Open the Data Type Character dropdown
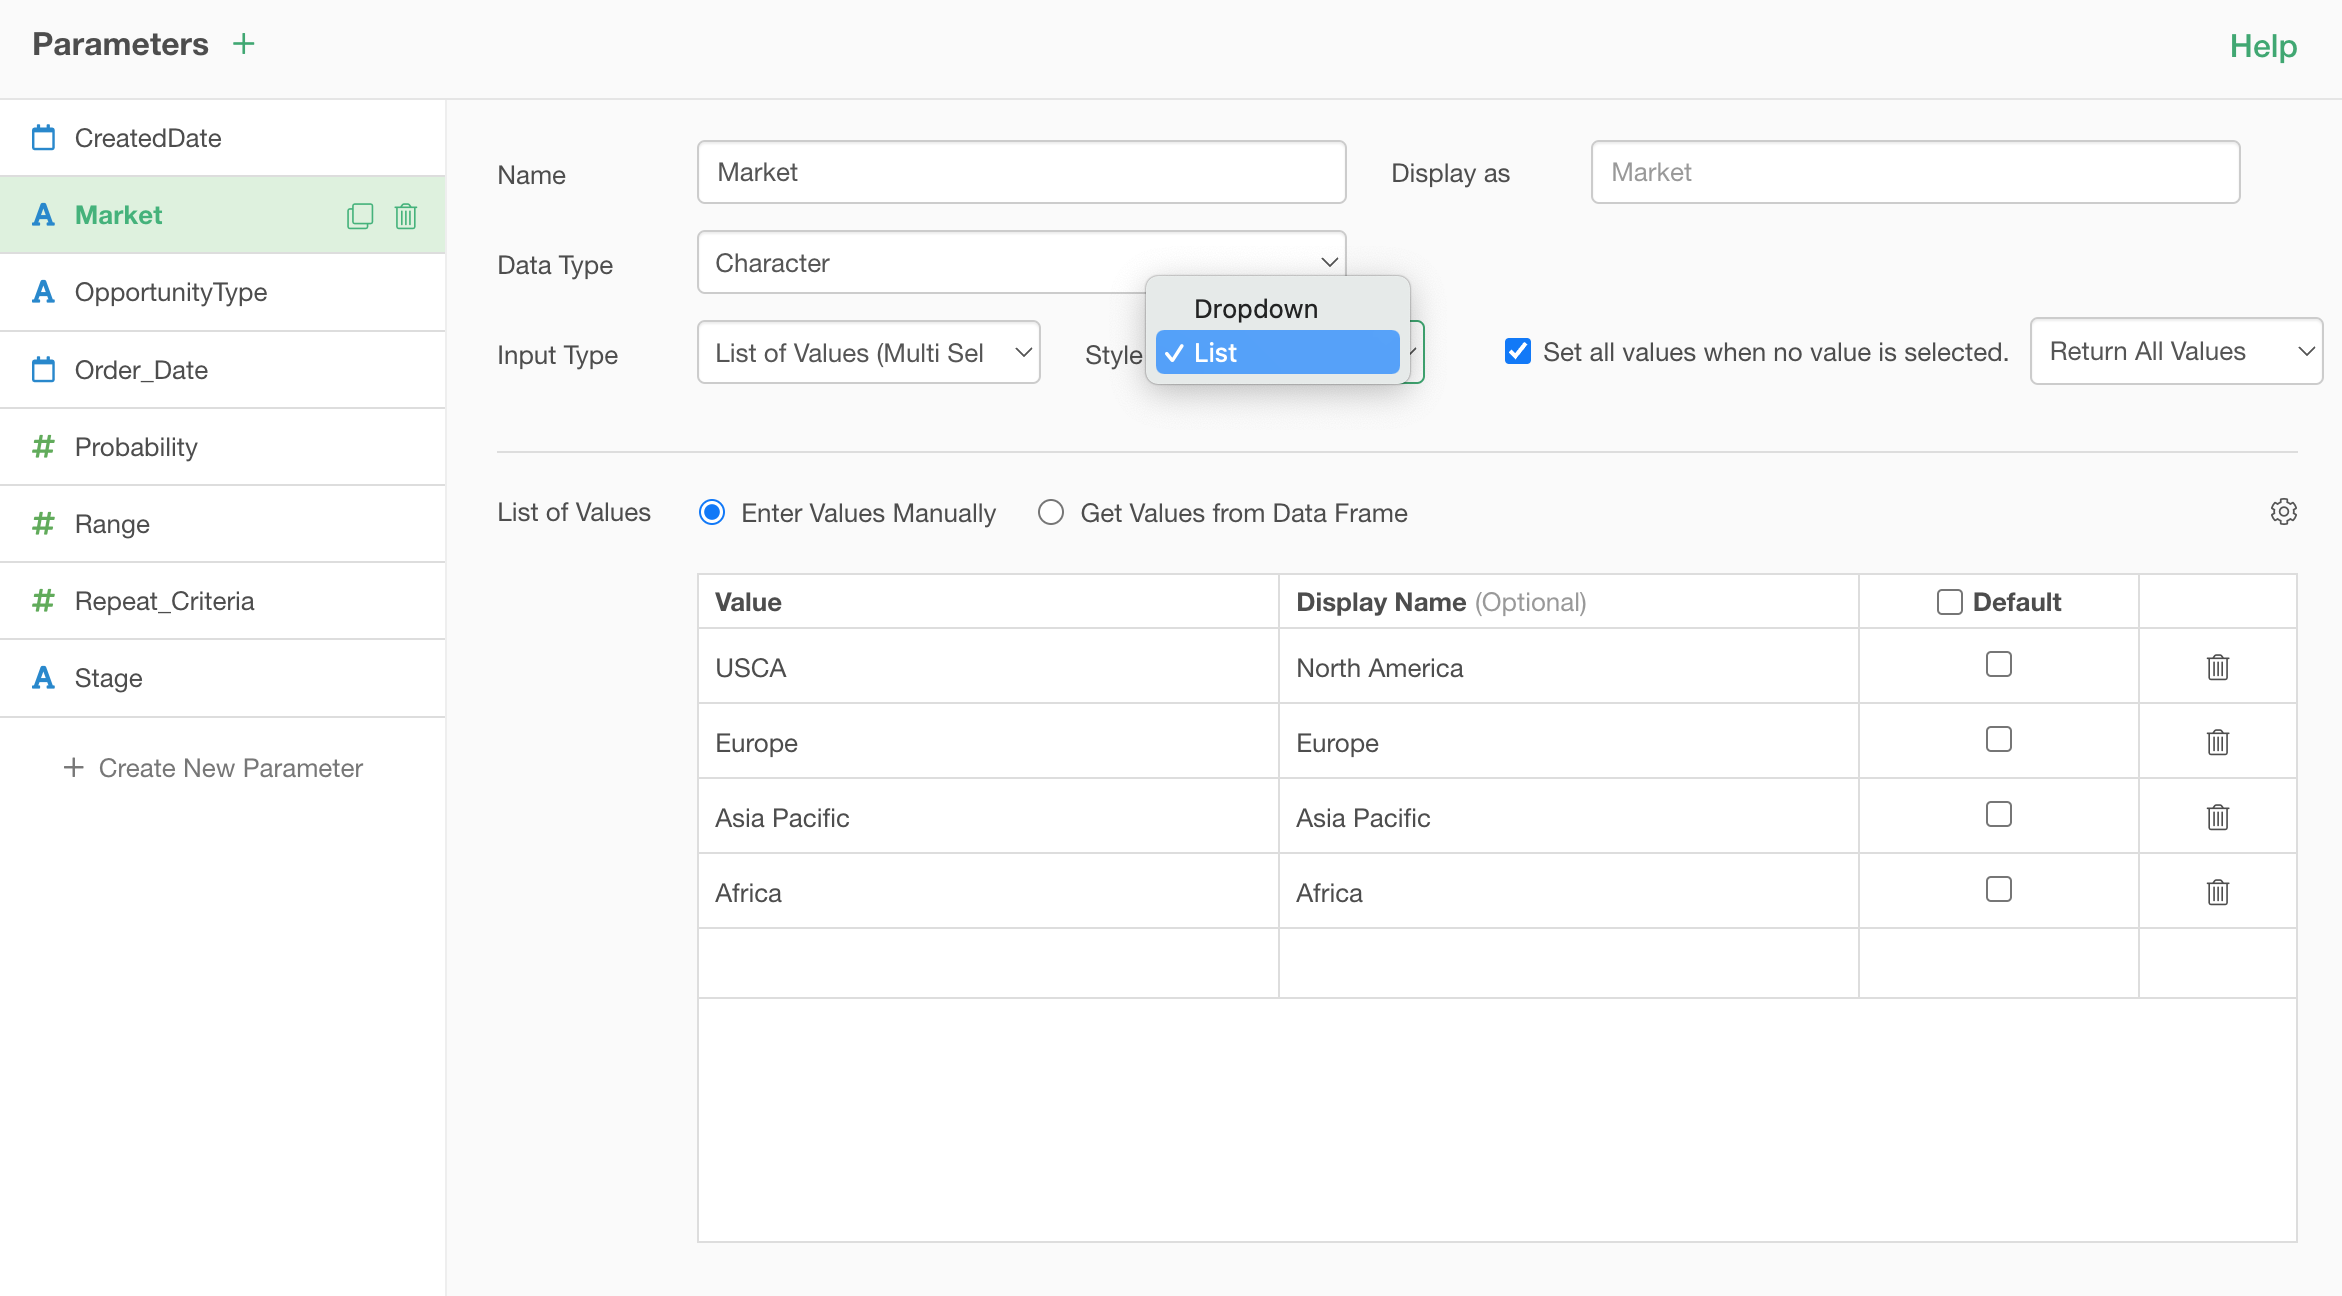Image resolution: width=2342 pixels, height=1296 pixels. [1020, 262]
